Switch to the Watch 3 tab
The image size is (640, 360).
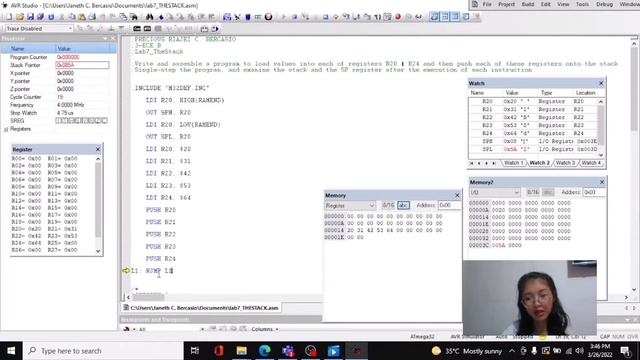pos(565,163)
